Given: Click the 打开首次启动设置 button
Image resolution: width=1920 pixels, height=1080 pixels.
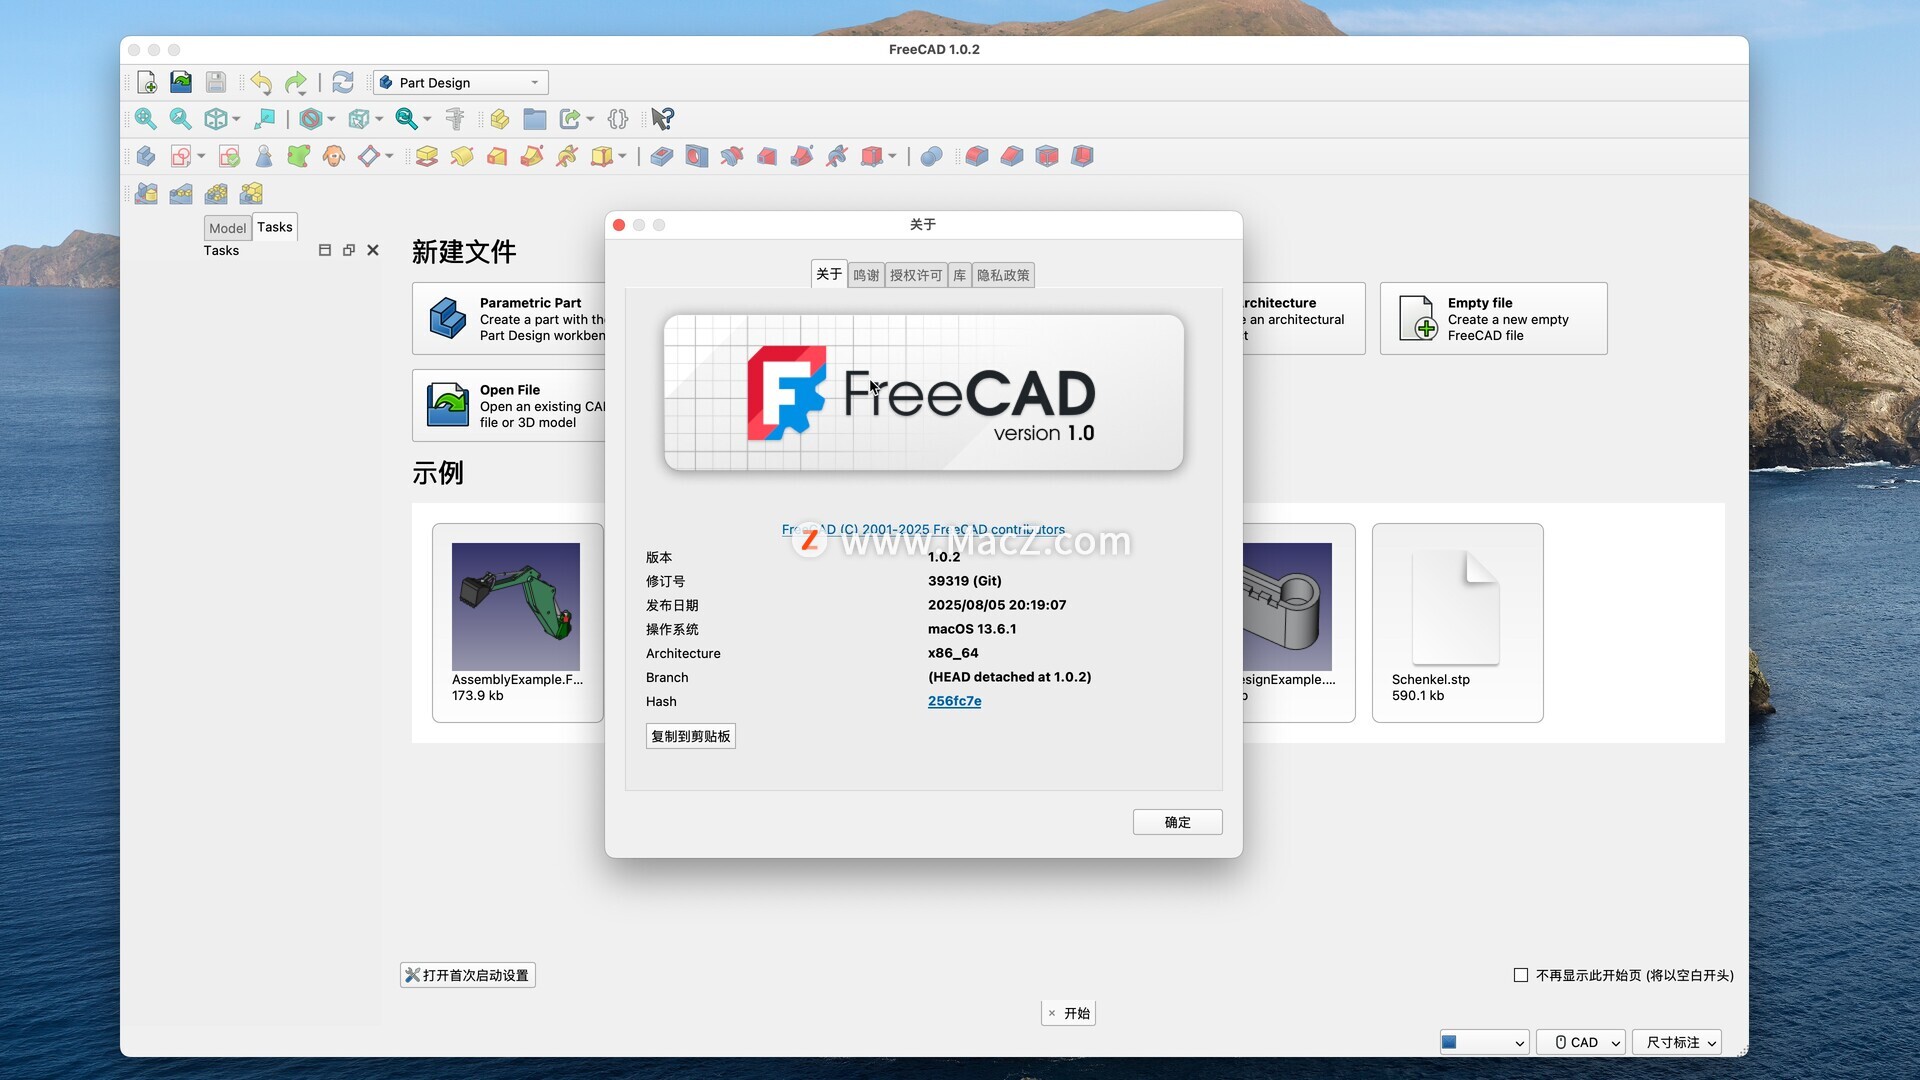Looking at the screenshot, I should point(468,975).
